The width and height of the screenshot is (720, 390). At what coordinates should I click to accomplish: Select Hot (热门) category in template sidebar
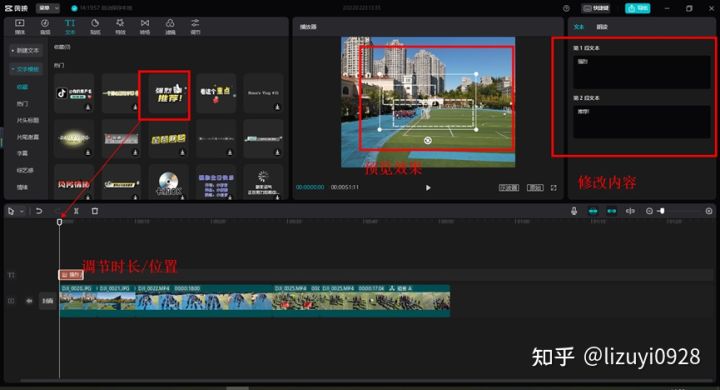point(22,104)
